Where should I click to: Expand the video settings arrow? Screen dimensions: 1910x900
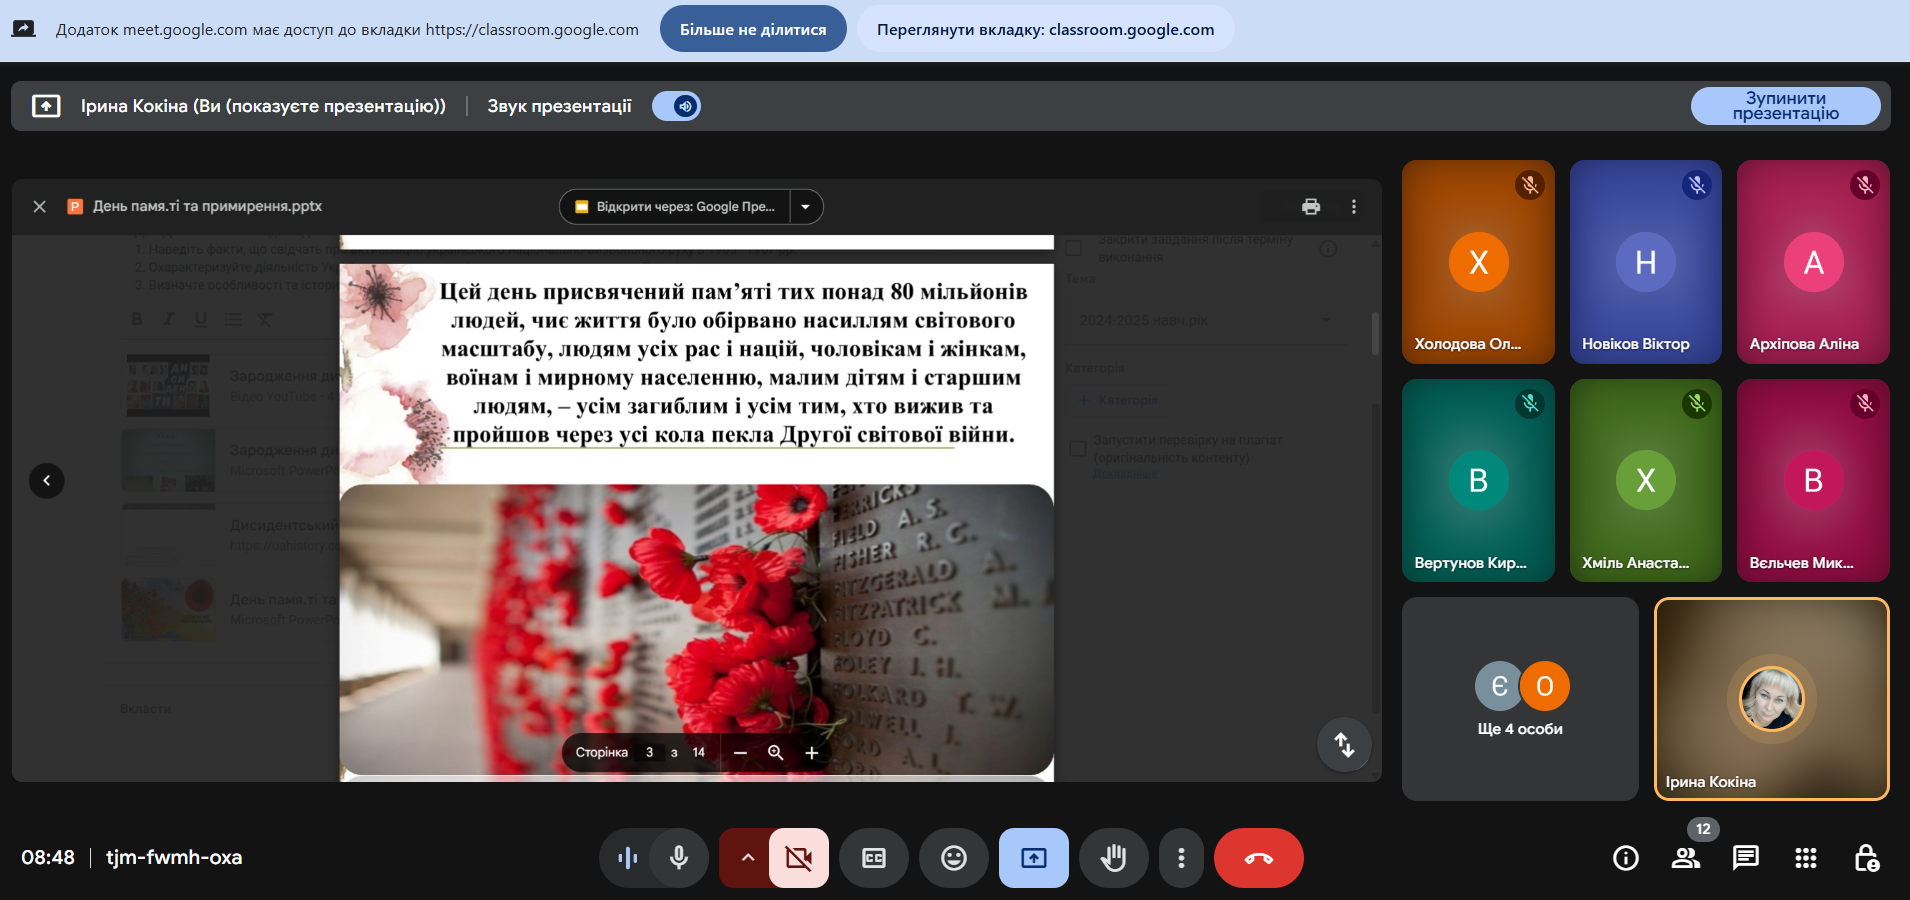point(747,858)
